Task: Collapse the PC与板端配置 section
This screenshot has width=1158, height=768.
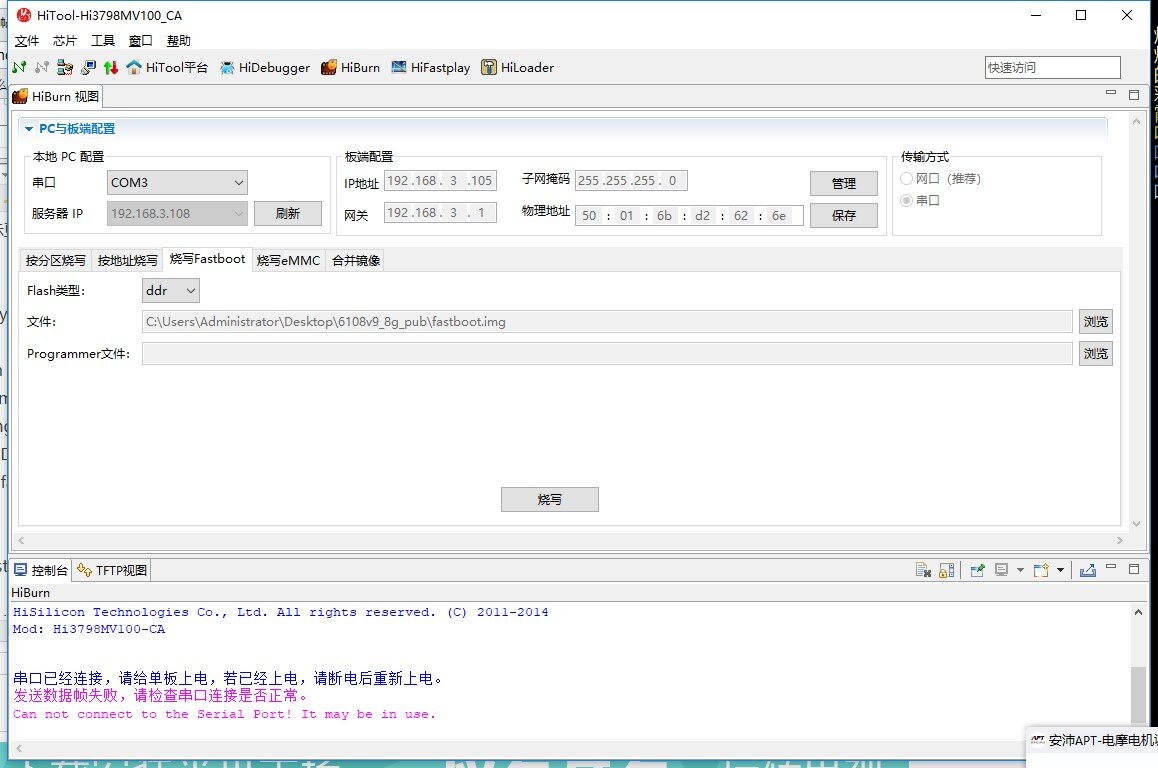Action: pyautogui.click(x=29, y=128)
